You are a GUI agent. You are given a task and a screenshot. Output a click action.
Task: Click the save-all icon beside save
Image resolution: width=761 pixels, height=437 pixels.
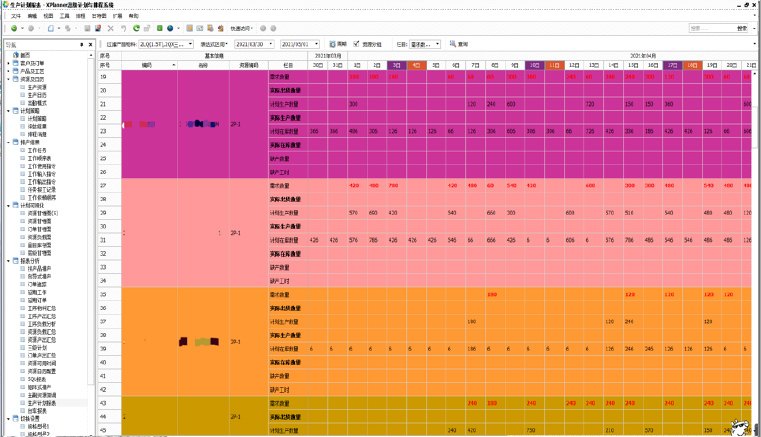[98, 29]
